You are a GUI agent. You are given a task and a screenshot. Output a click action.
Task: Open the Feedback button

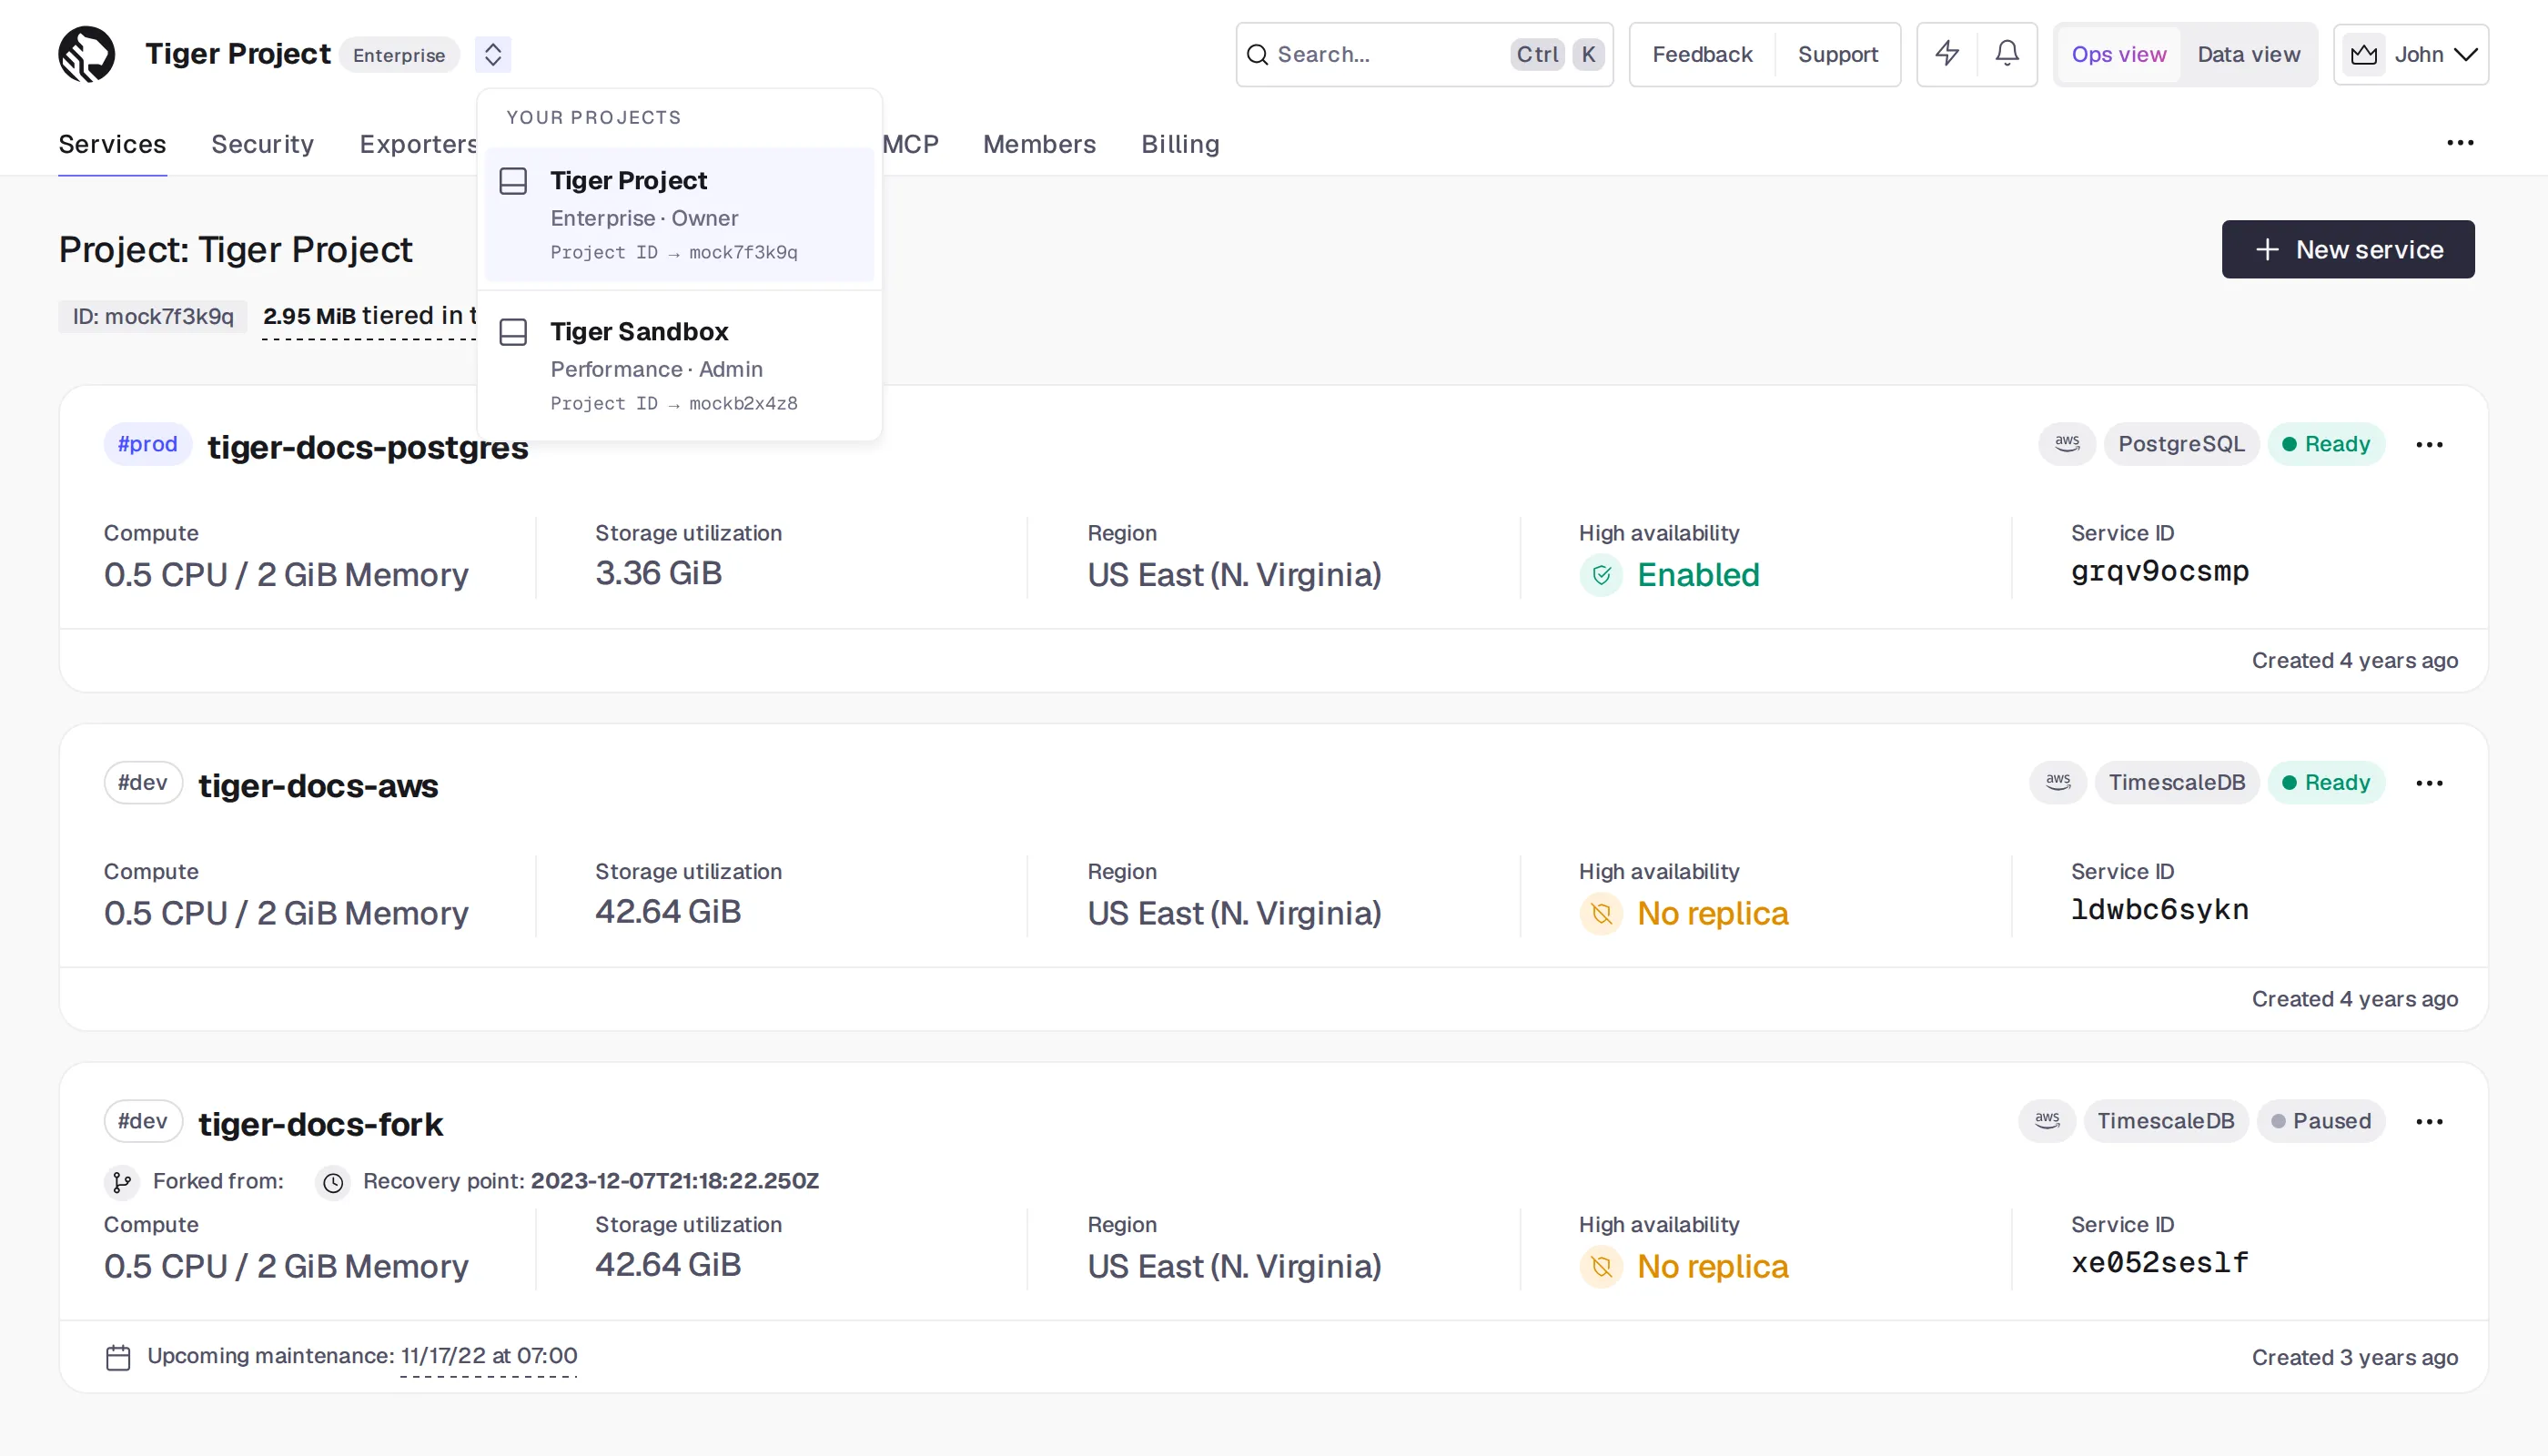click(1702, 54)
